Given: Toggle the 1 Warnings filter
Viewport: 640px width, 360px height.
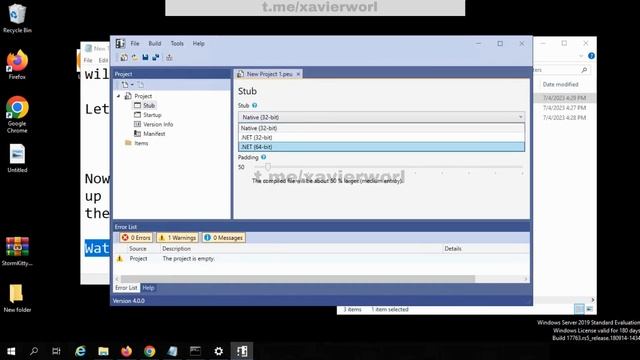Looking at the screenshot, I should [x=178, y=238].
